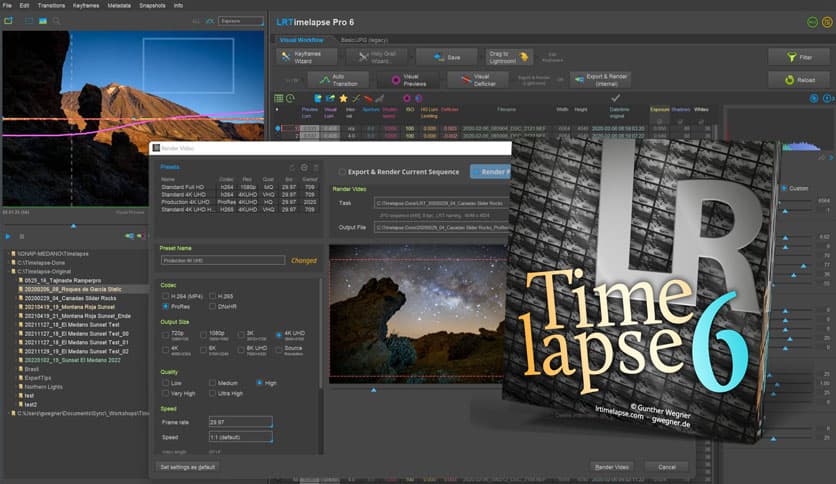Screen dimensions: 836x484
Task: Open the Speed dropdown
Action: (240, 437)
